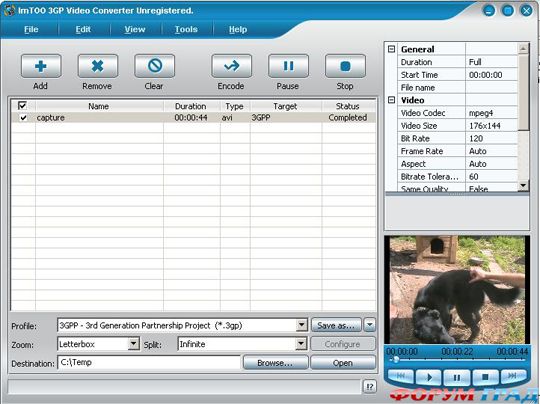This screenshot has height=404, width=540.
Task: Click the empty File name value cell
Action: pos(491,87)
